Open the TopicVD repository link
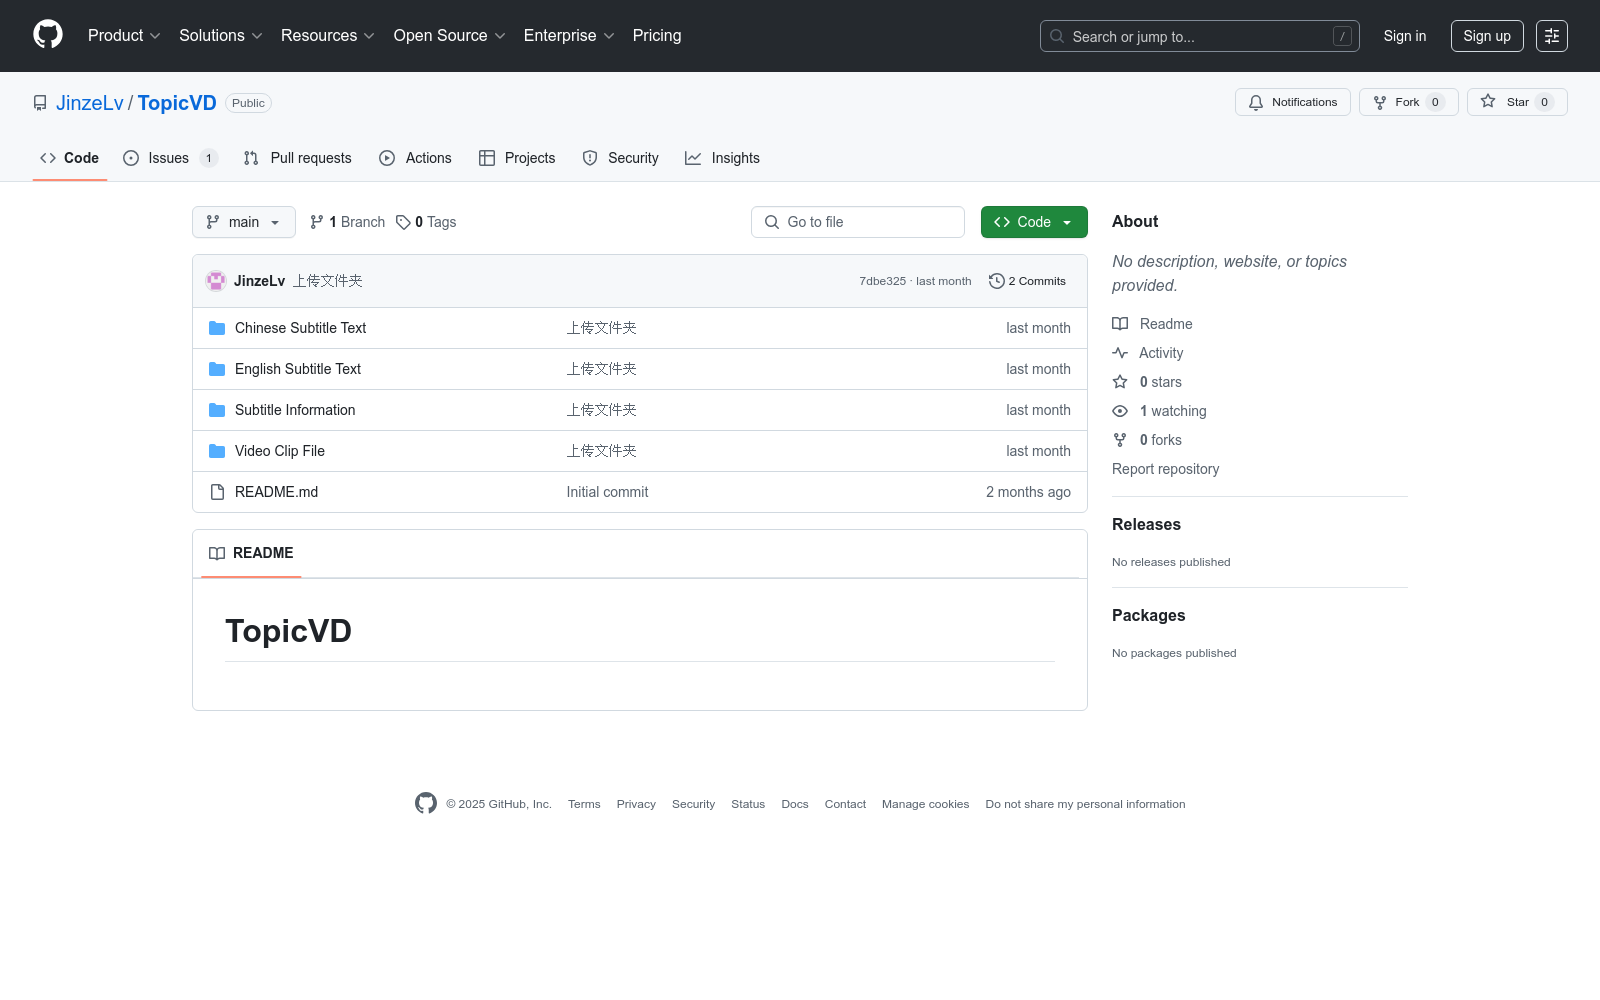1600x1000 pixels. point(177,103)
